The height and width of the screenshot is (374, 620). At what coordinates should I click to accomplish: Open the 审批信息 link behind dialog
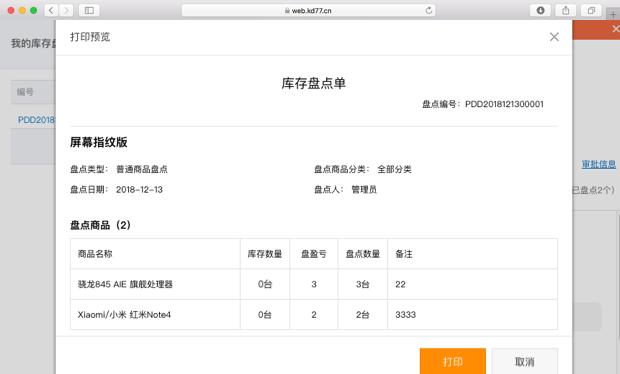click(x=599, y=164)
